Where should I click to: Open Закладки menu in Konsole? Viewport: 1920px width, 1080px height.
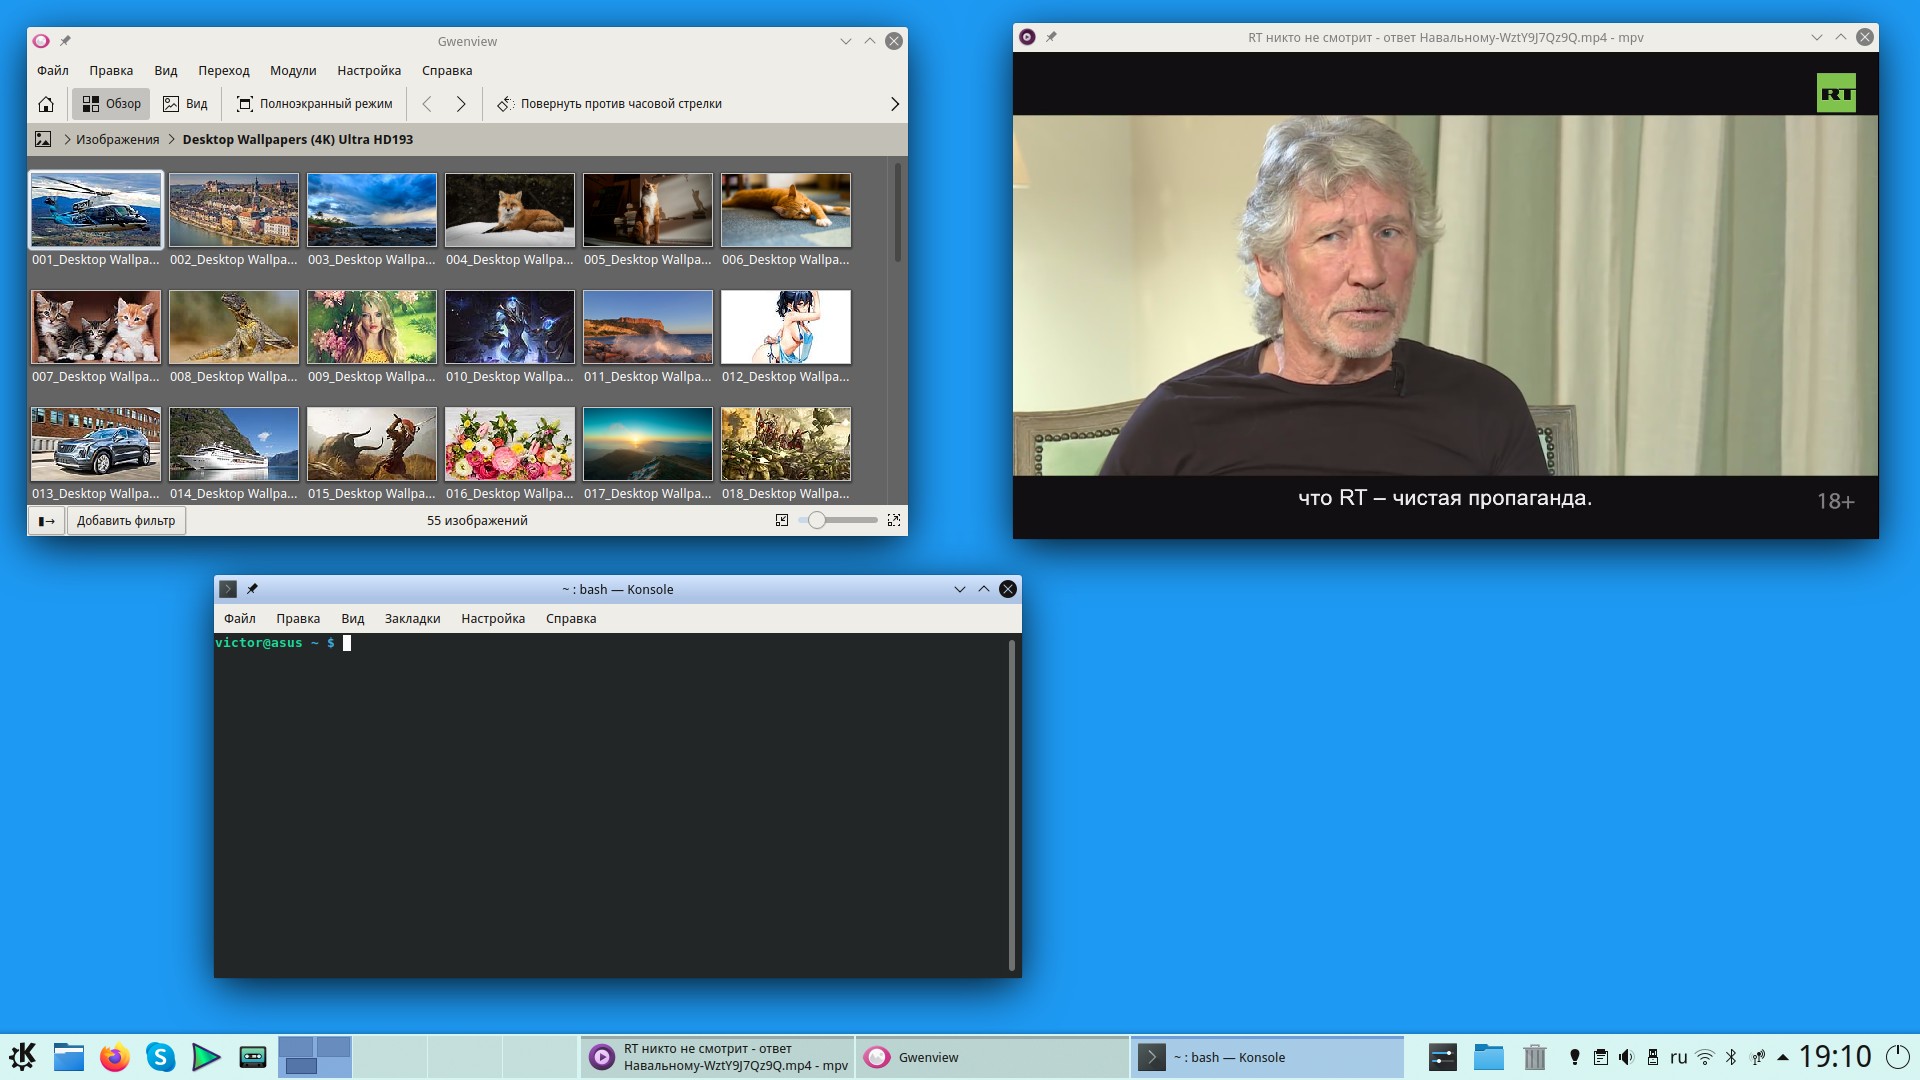[x=412, y=619]
